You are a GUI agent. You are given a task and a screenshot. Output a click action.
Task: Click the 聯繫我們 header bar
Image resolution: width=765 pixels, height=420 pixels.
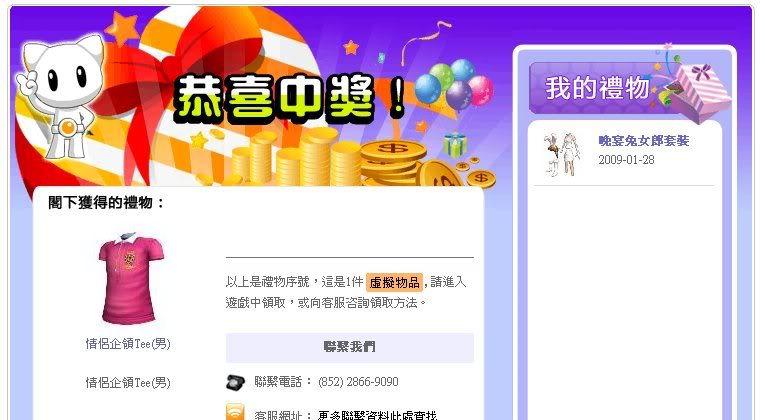(349, 347)
